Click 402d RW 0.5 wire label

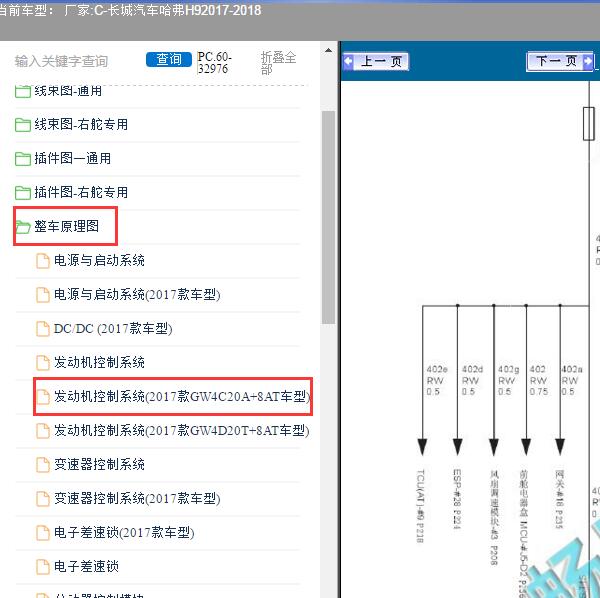pyautogui.click(x=472, y=381)
